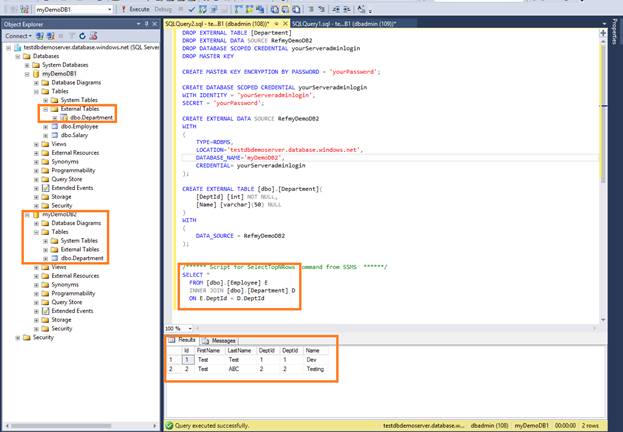Screen dimensions: 623x432
Task: Open the Messages tab in results pane
Action: point(223,341)
